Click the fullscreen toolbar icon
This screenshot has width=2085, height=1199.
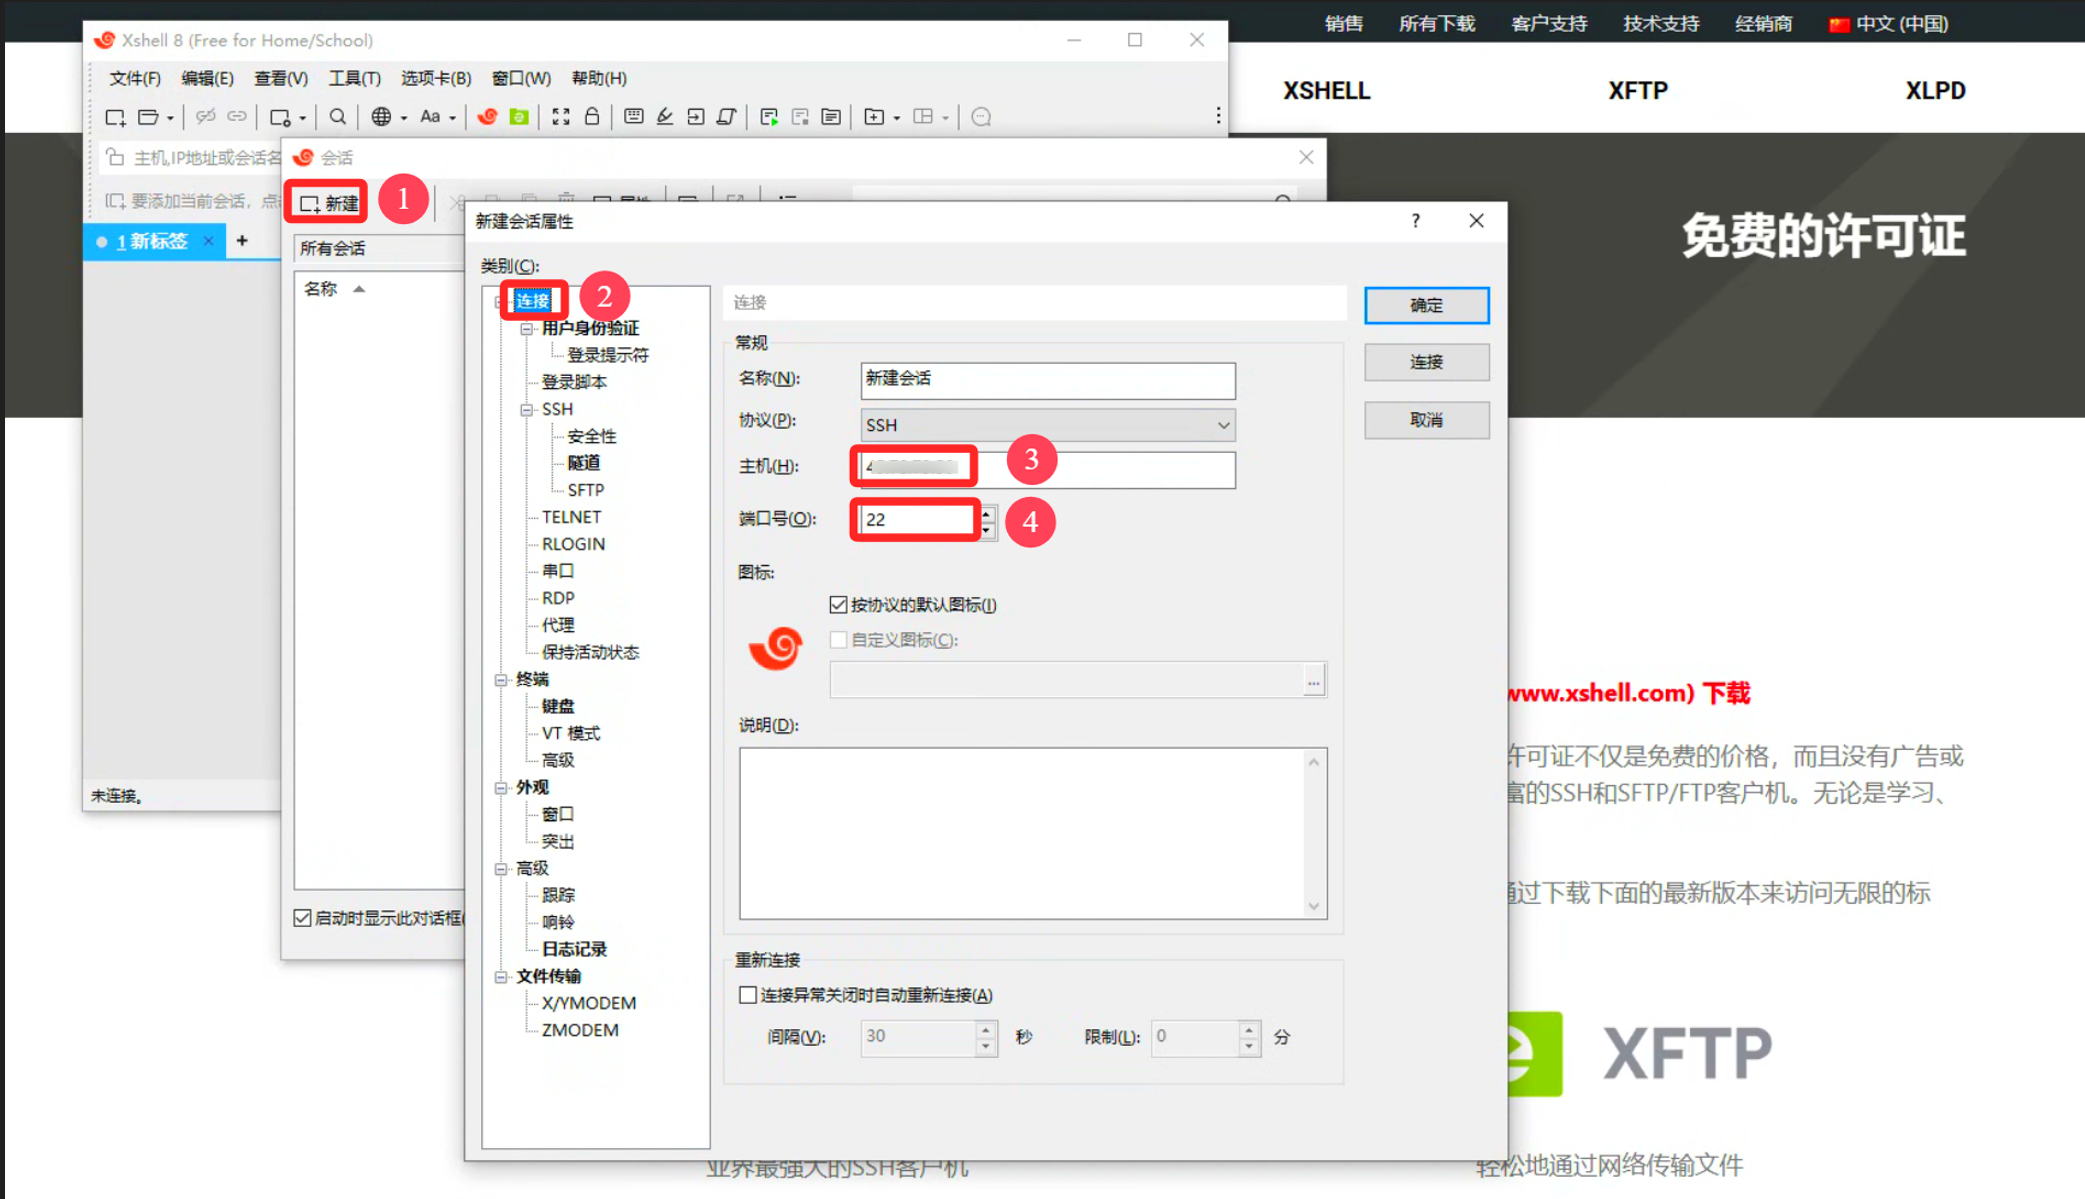coord(561,117)
